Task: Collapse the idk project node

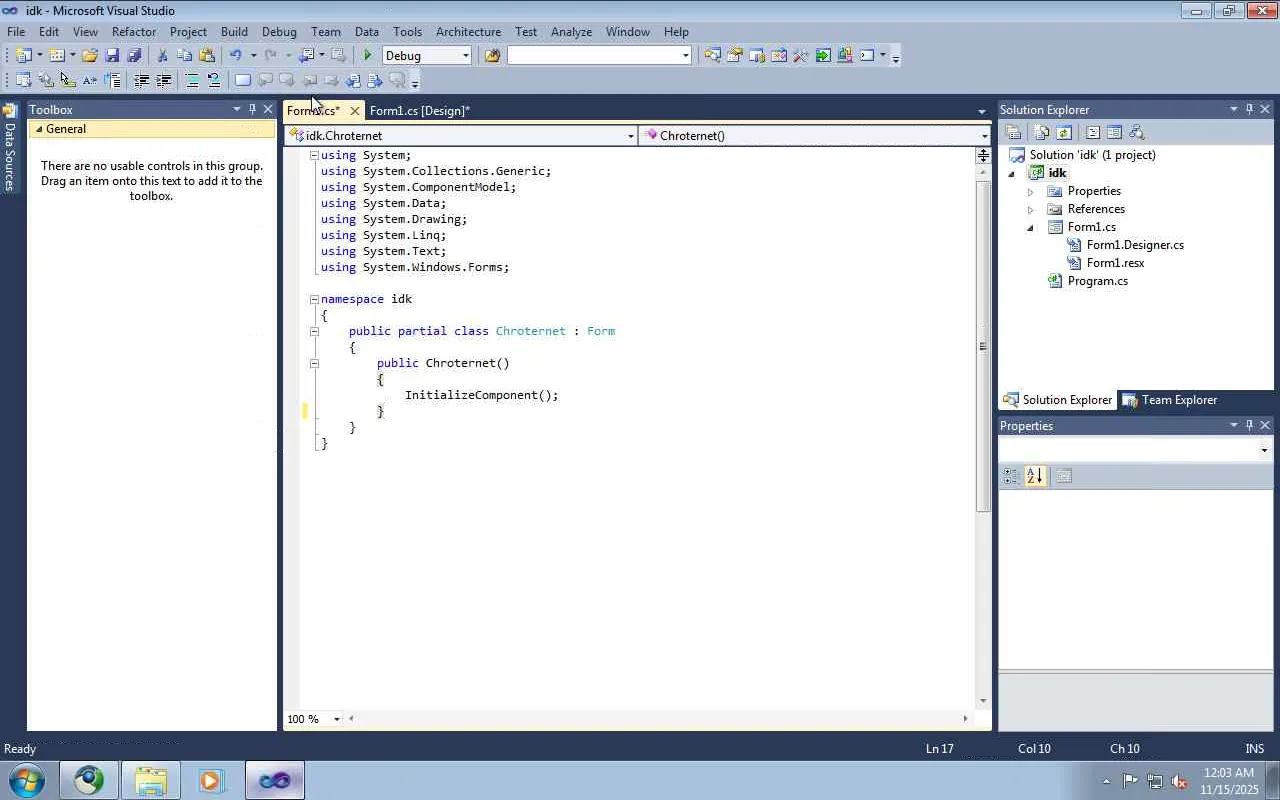Action: click(1012, 173)
